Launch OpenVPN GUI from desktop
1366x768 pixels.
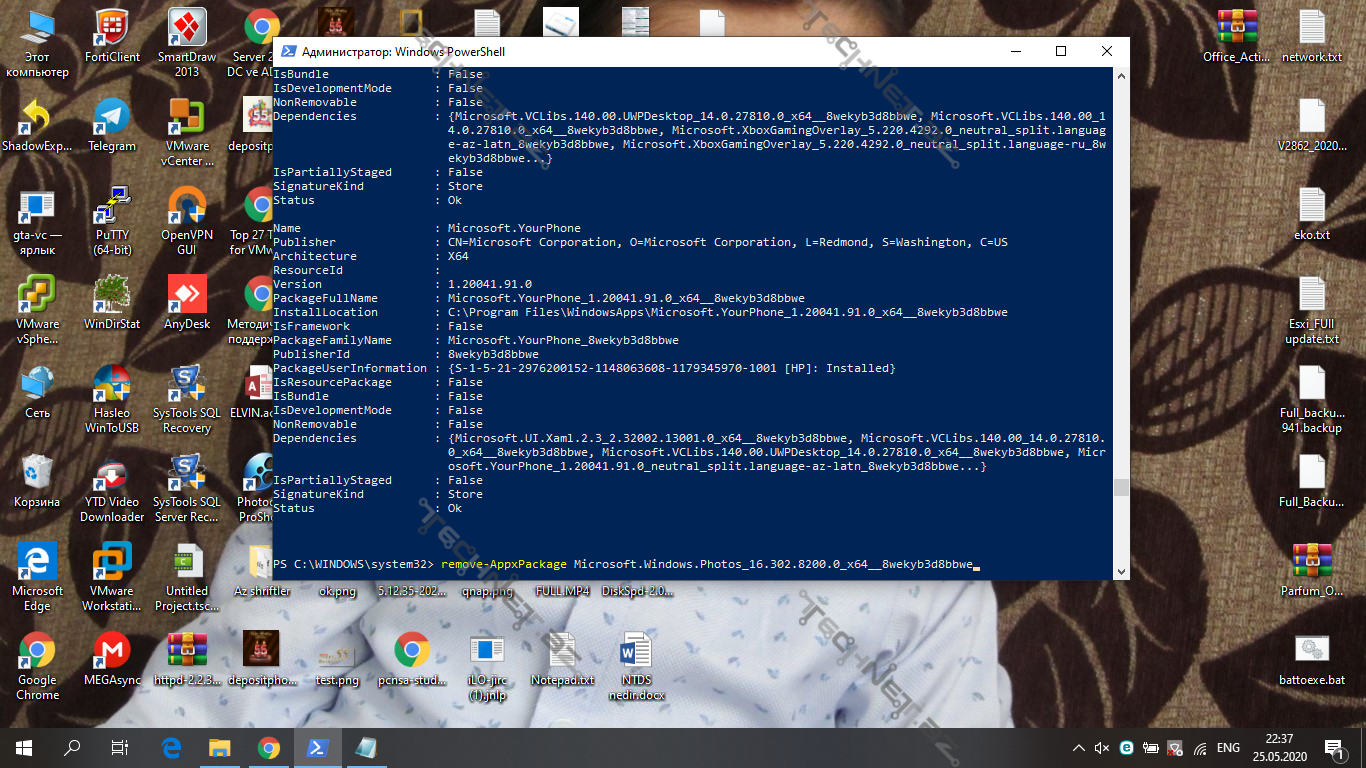187,206
